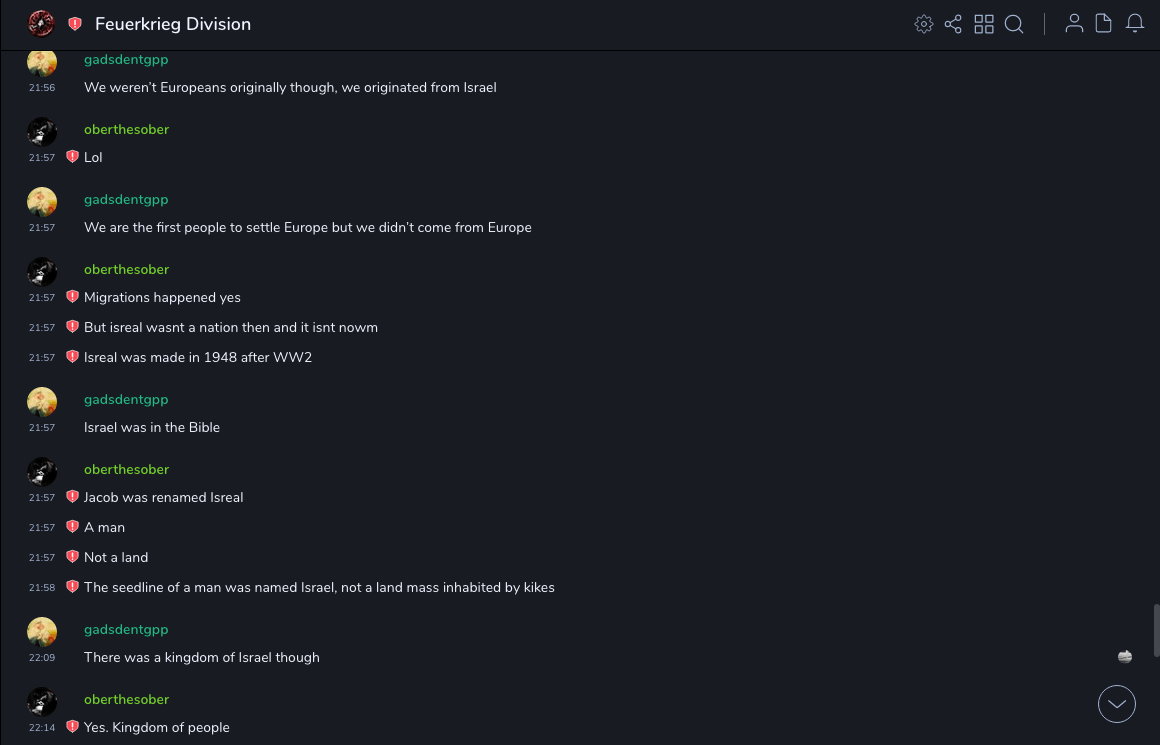This screenshot has width=1160, height=745.
Task: Open the user profile icon in the header
Action: point(1074,24)
